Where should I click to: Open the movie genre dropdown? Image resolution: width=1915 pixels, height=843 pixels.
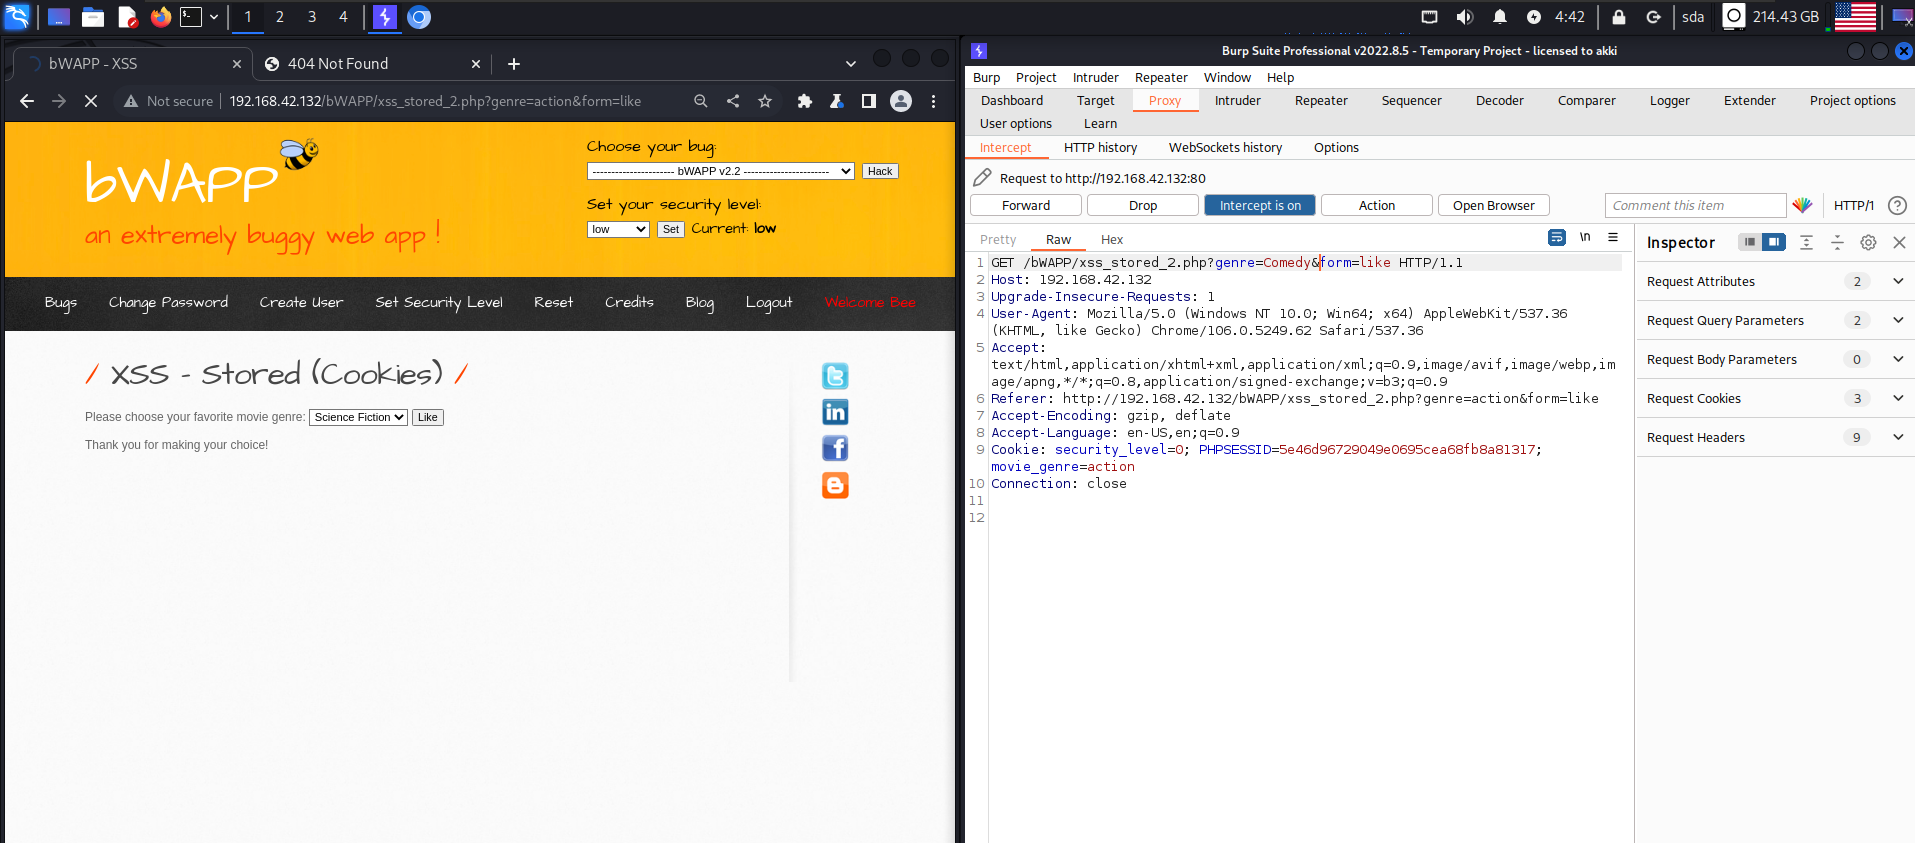[358, 417]
